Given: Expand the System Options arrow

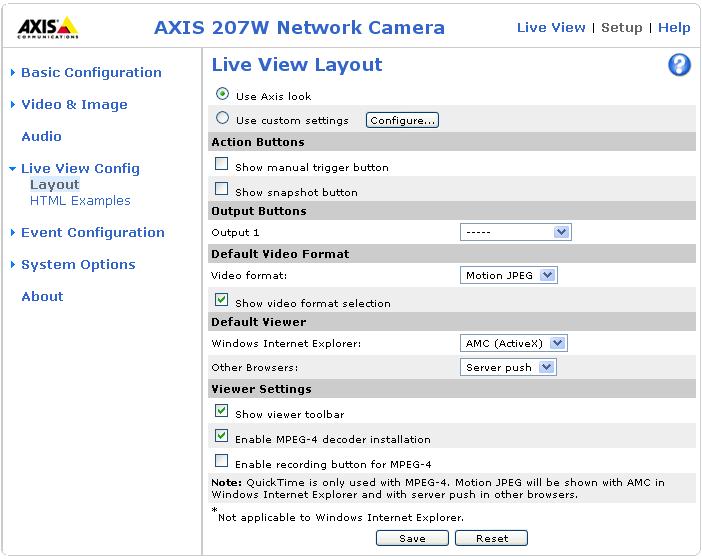Looking at the screenshot, I should click(13, 265).
